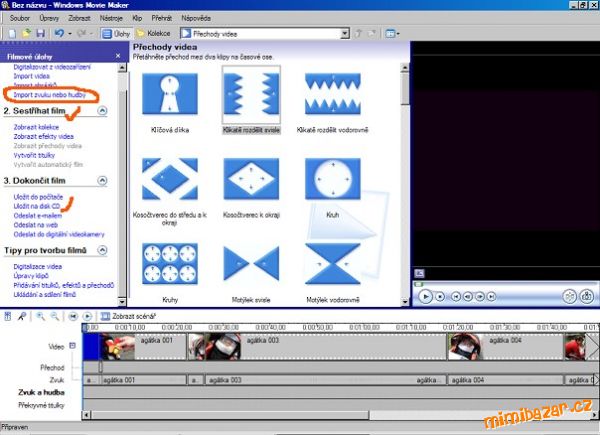Open the Přechody videa collection dropdown
The height and width of the screenshot is (435, 600).
(344, 33)
